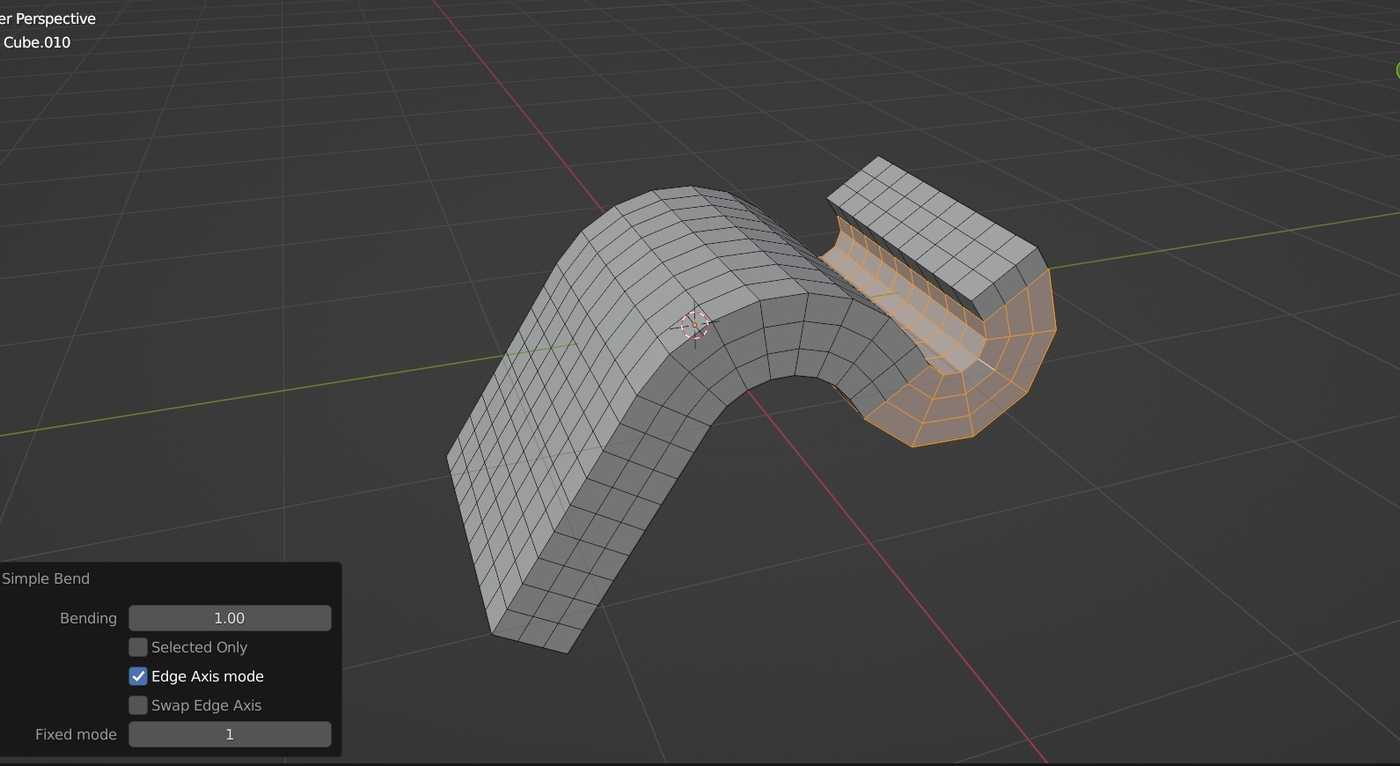Enable the Selected Only checkbox
The height and width of the screenshot is (766, 1400).
tap(138, 647)
